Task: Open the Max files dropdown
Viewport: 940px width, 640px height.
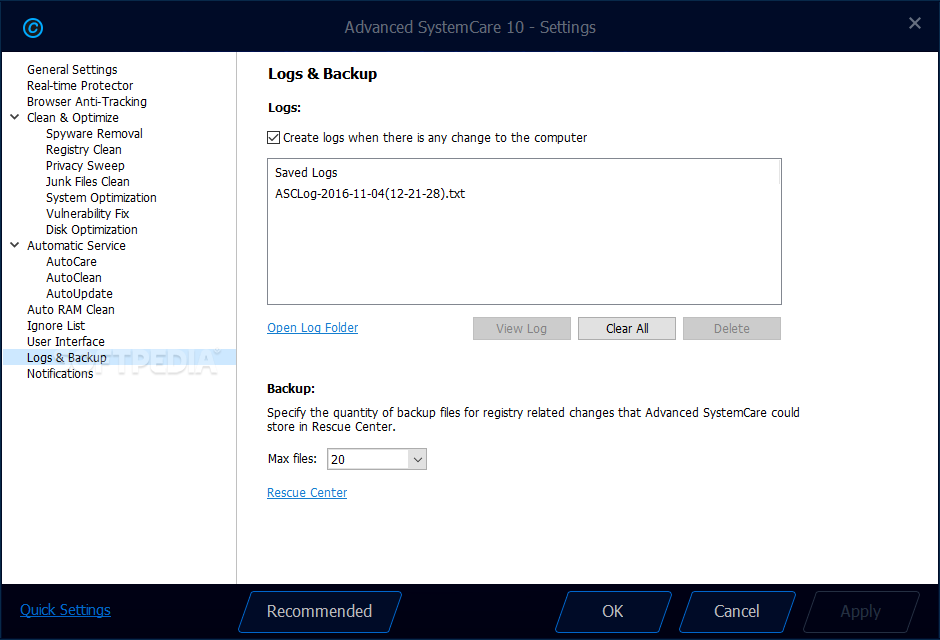Action: [417, 460]
